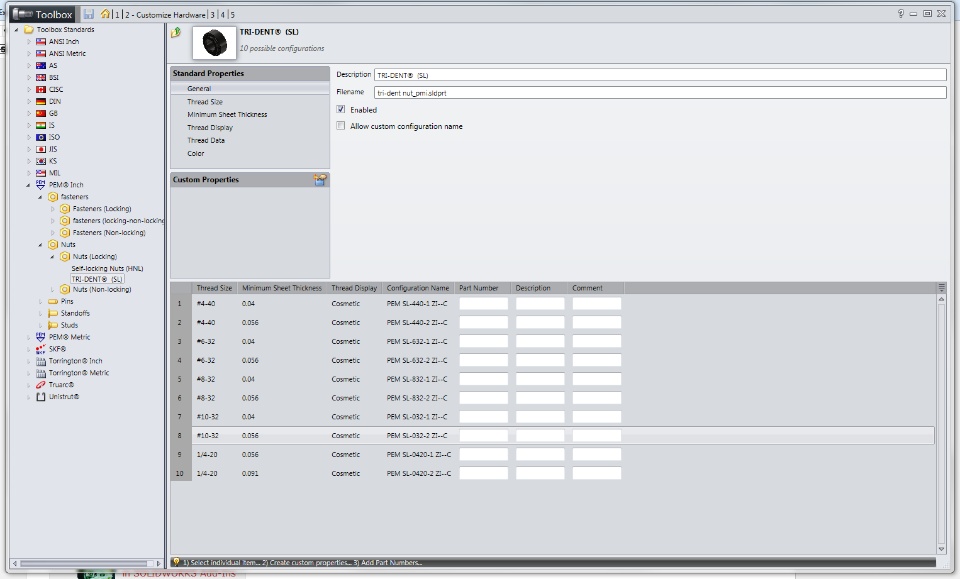Image resolution: width=960 pixels, height=579 pixels.
Task: Click the JIS Japanese flag icon
Action: pyautogui.click(x=41, y=149)
